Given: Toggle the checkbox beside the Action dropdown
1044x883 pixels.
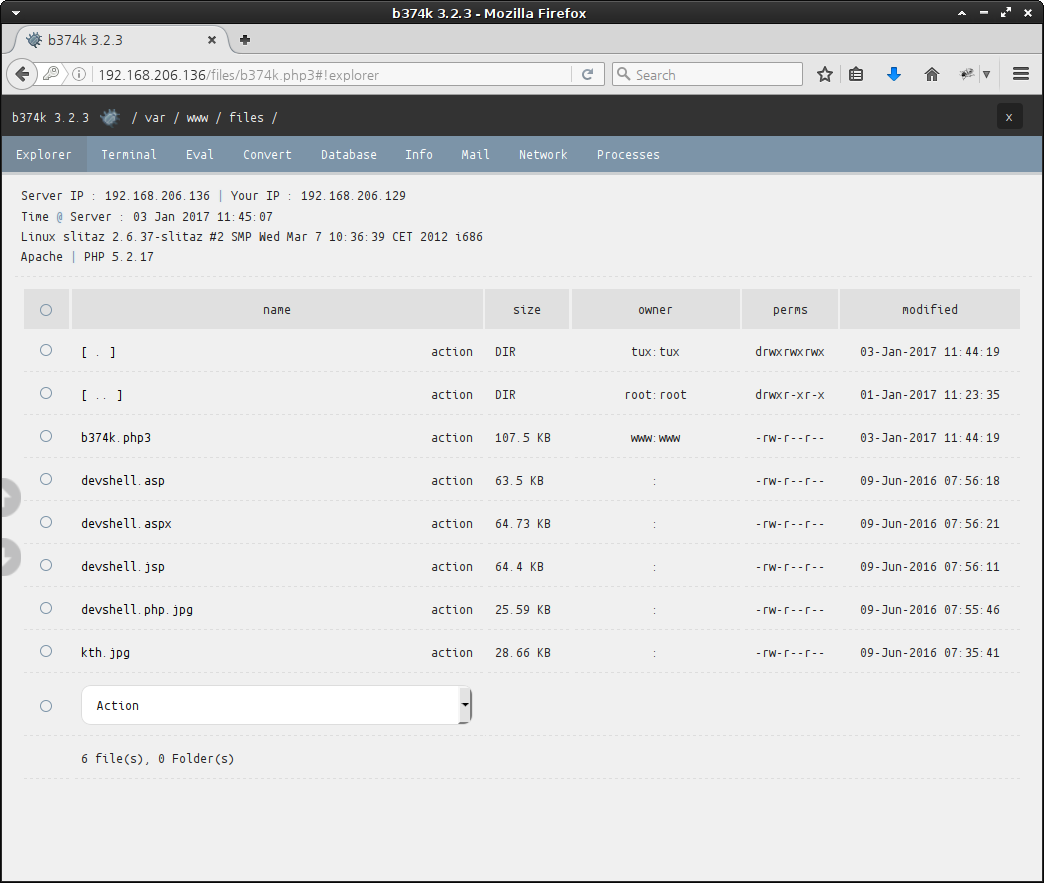Looking at the screenshot, I should coord(46,706).
